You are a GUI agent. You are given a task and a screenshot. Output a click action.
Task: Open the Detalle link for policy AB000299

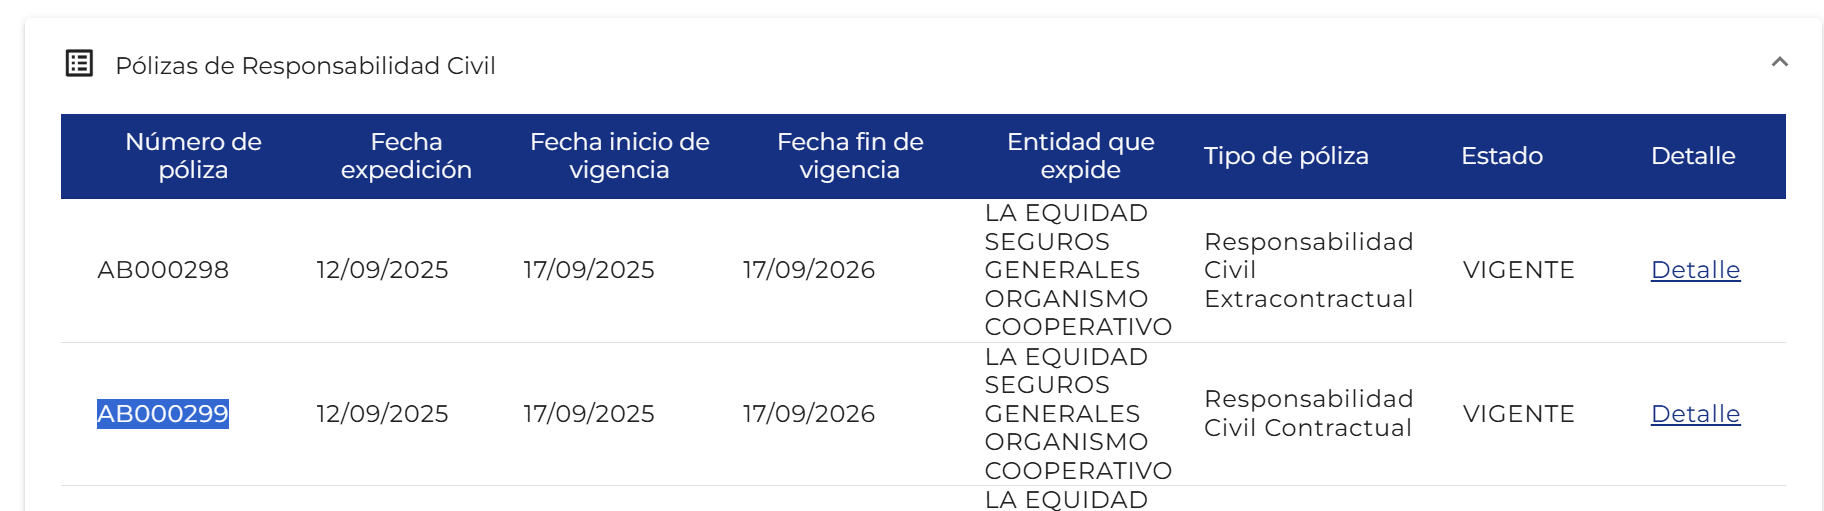[x=1695, y=414]
